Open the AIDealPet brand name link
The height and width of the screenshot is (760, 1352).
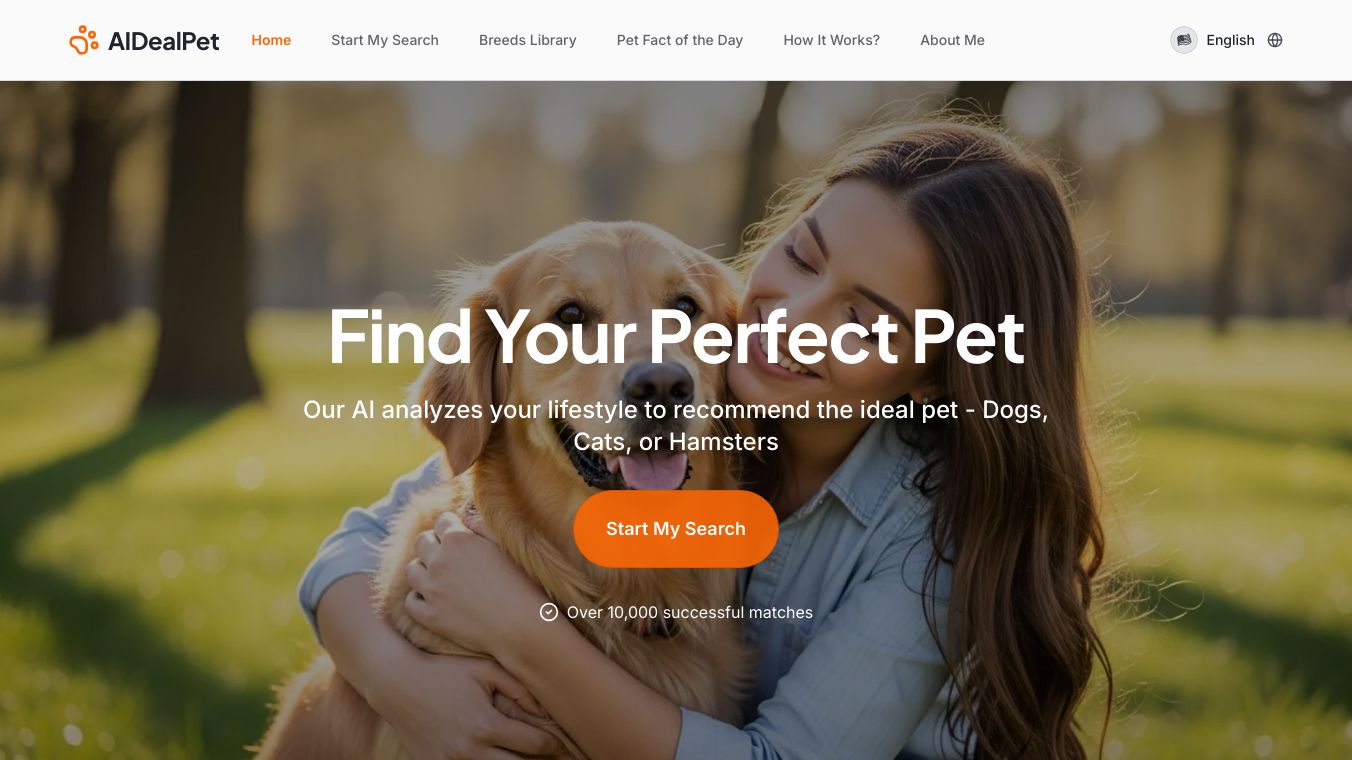pos(163,41)
